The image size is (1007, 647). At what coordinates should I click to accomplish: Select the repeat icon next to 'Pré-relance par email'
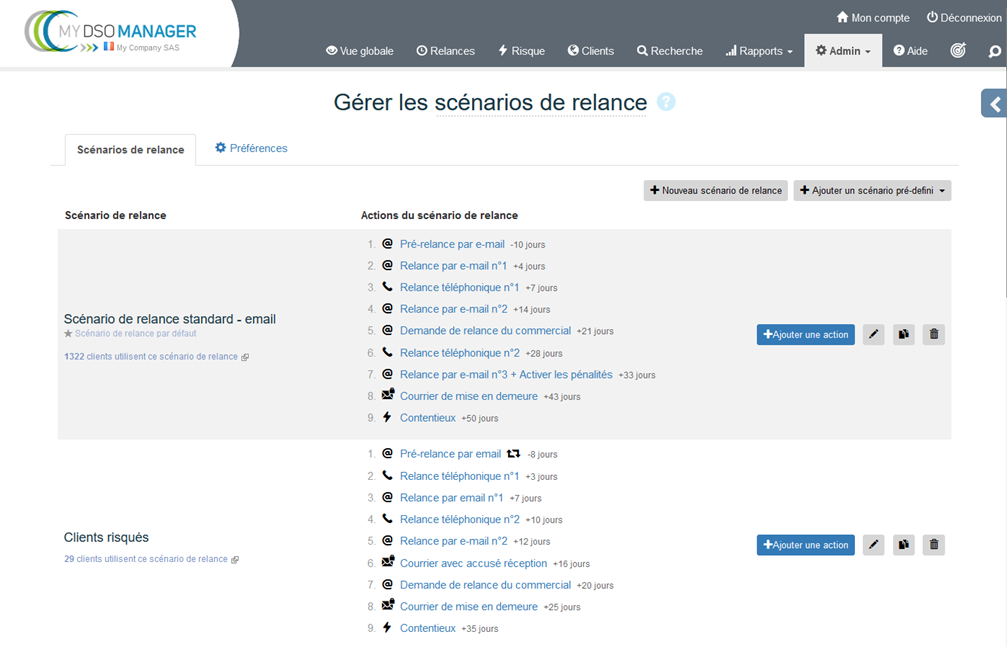click(x=512, y=453)
